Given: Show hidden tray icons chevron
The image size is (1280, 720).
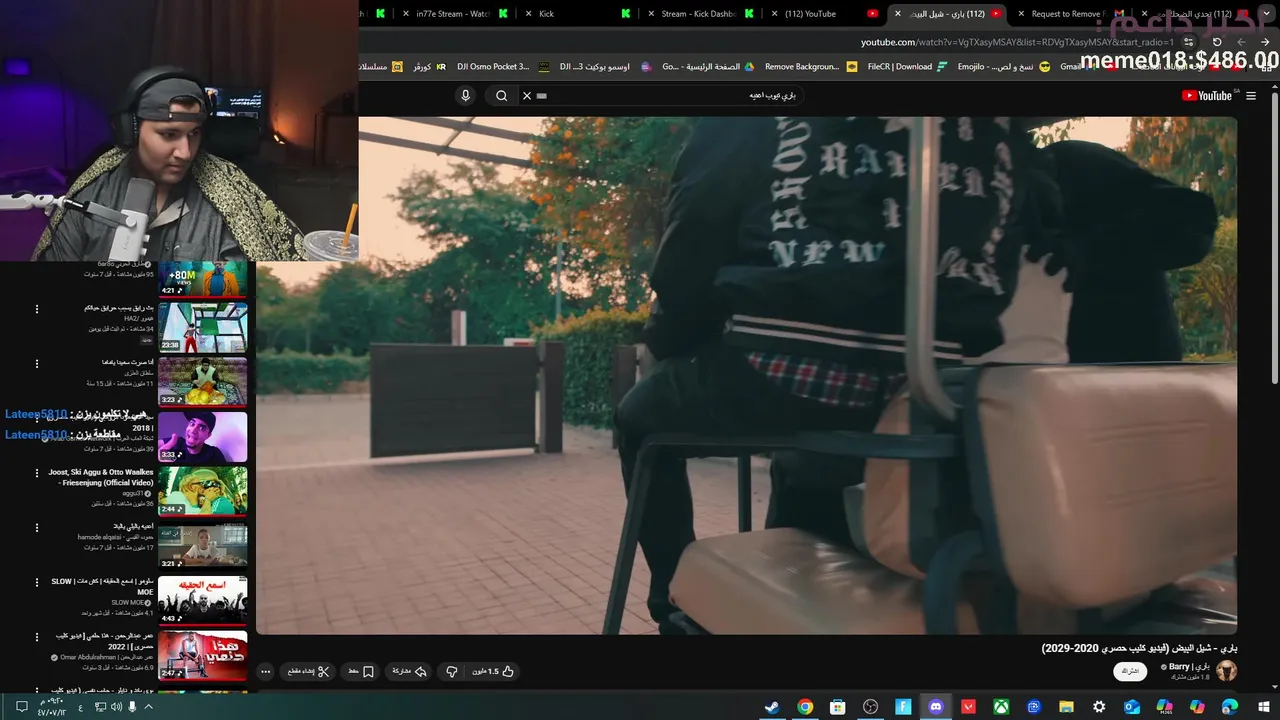Looking at the screenshot, I should pos(149,707).
